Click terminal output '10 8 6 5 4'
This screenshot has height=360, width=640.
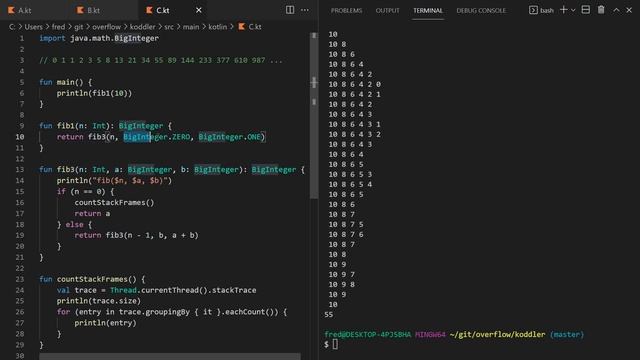350,184
